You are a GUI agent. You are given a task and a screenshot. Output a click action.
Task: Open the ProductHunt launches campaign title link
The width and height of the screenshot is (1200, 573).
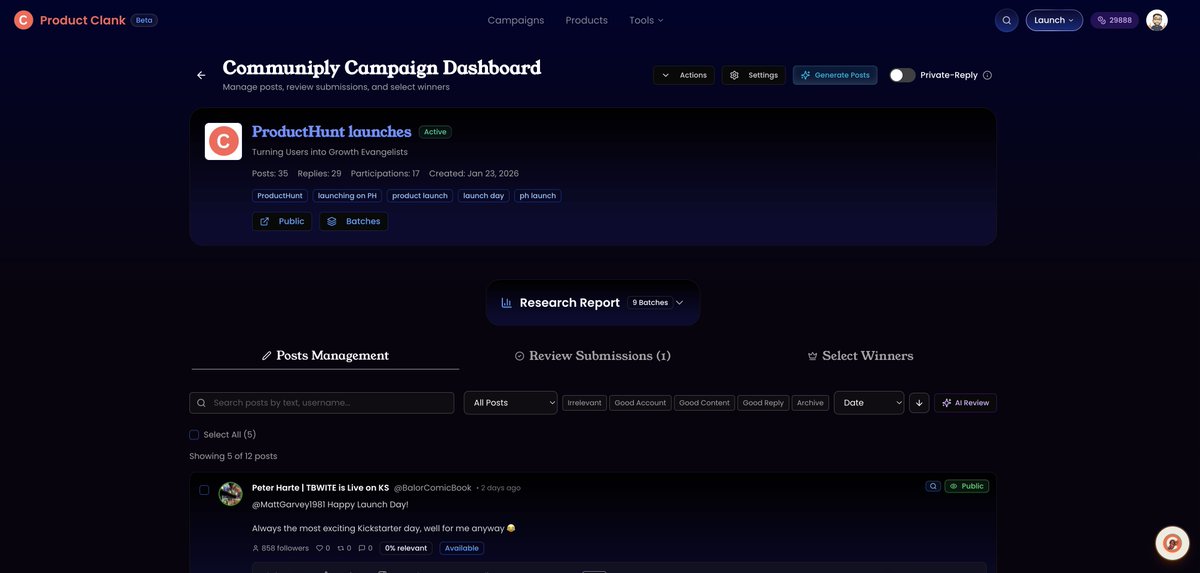point(332,132)
